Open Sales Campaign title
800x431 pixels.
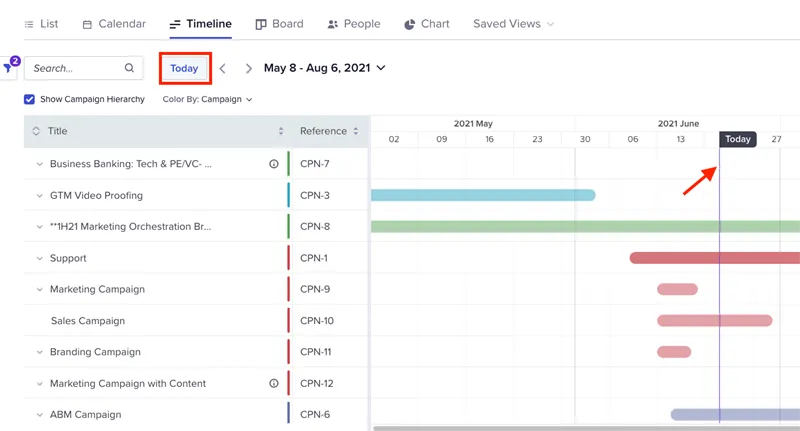[88, 321]
